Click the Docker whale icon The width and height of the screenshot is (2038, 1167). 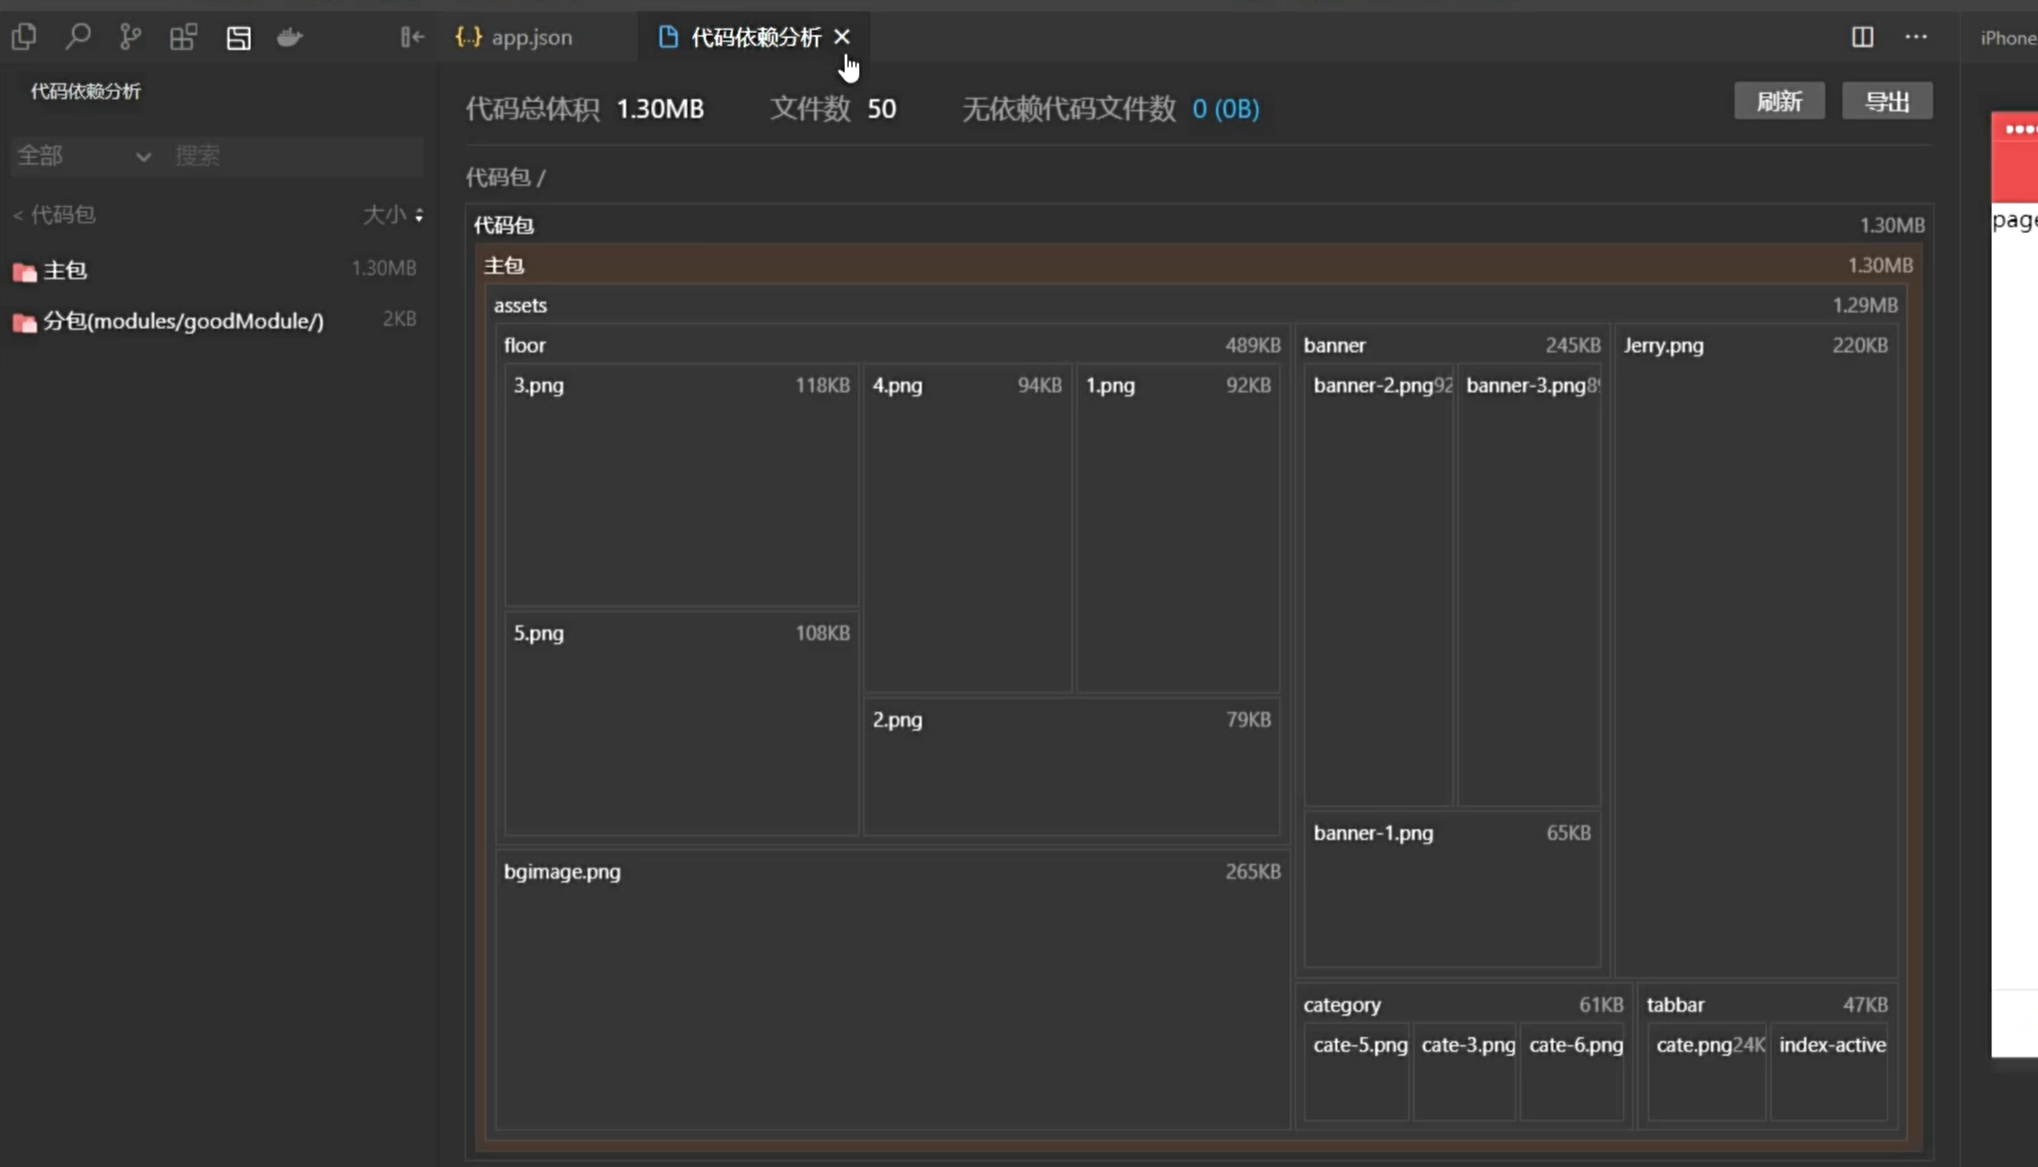pyautogui.click(x=290, y=37)
